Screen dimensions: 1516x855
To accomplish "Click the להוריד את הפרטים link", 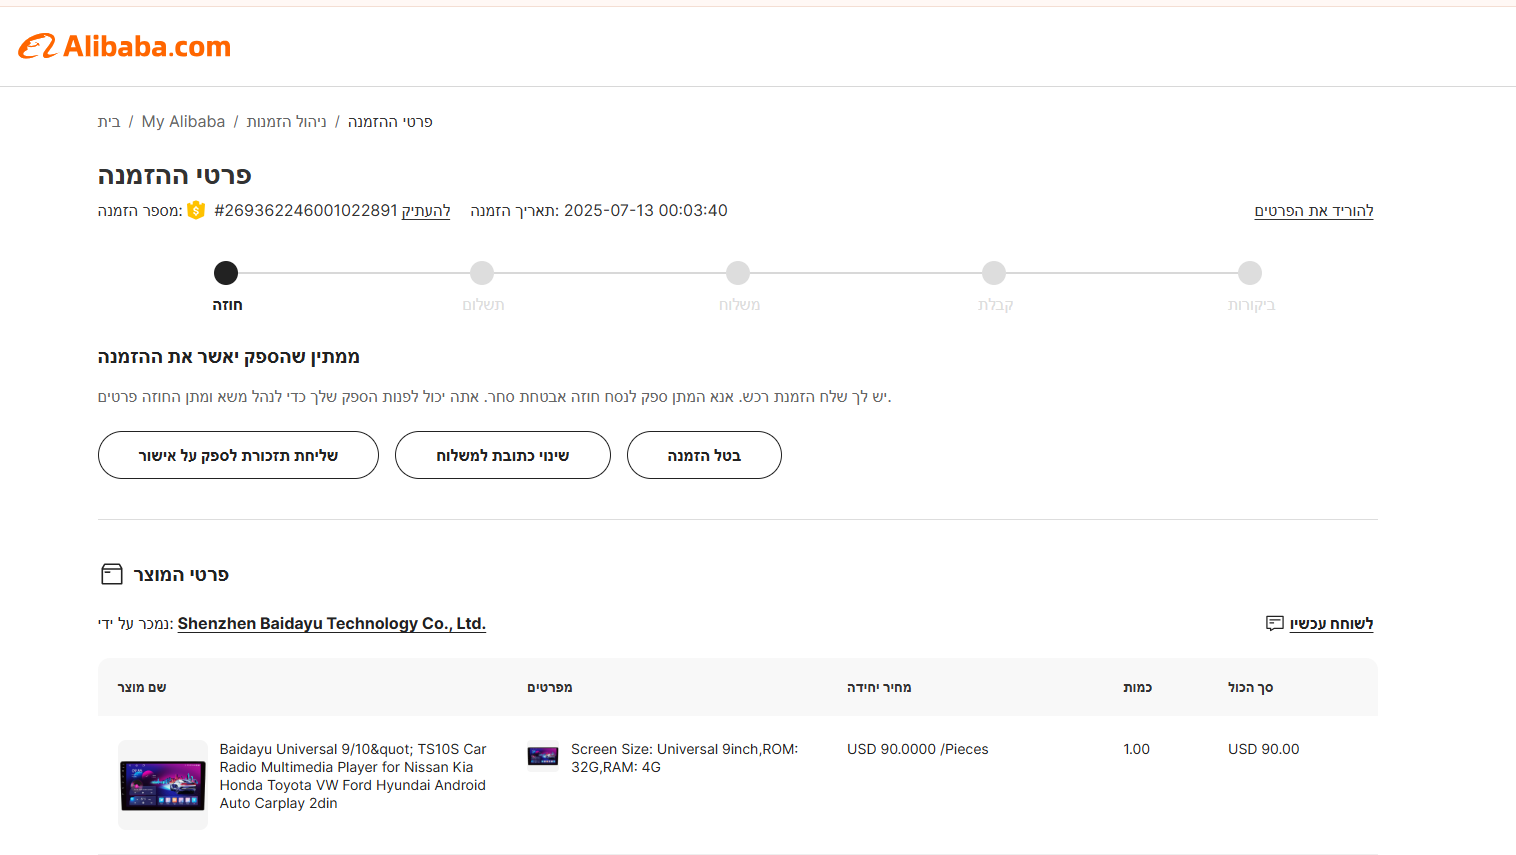I will 1314,211.
